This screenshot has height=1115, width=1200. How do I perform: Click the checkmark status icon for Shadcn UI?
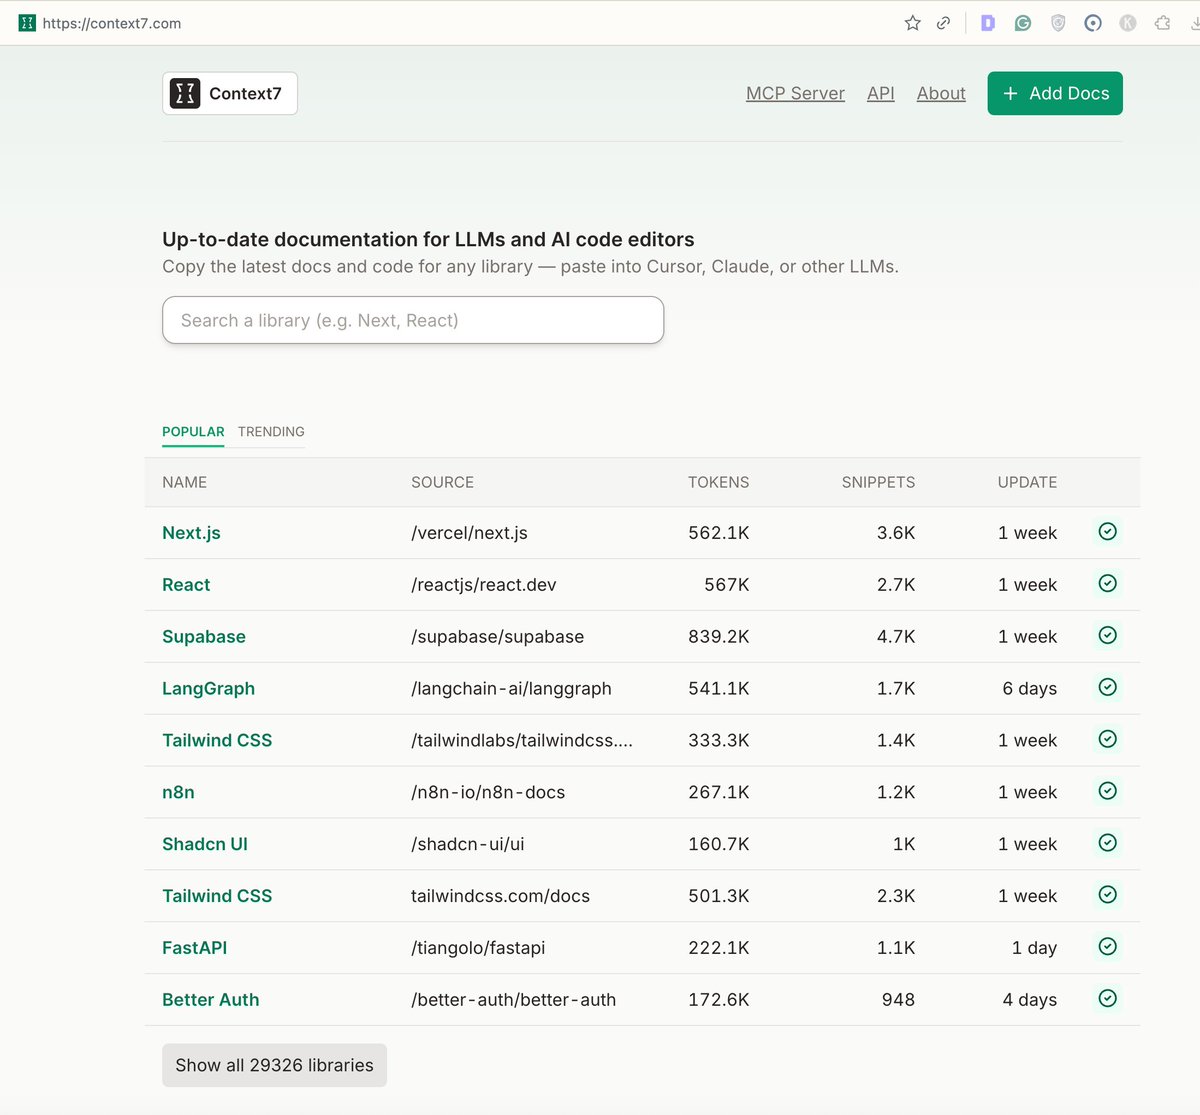tap(1107, 843)
